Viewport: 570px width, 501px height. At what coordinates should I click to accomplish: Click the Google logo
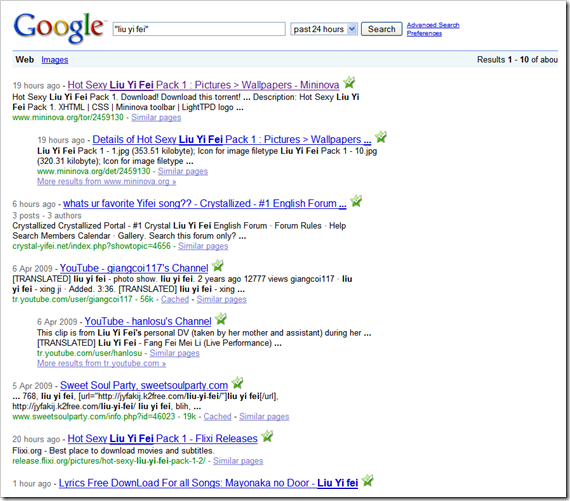coord(59,27)
